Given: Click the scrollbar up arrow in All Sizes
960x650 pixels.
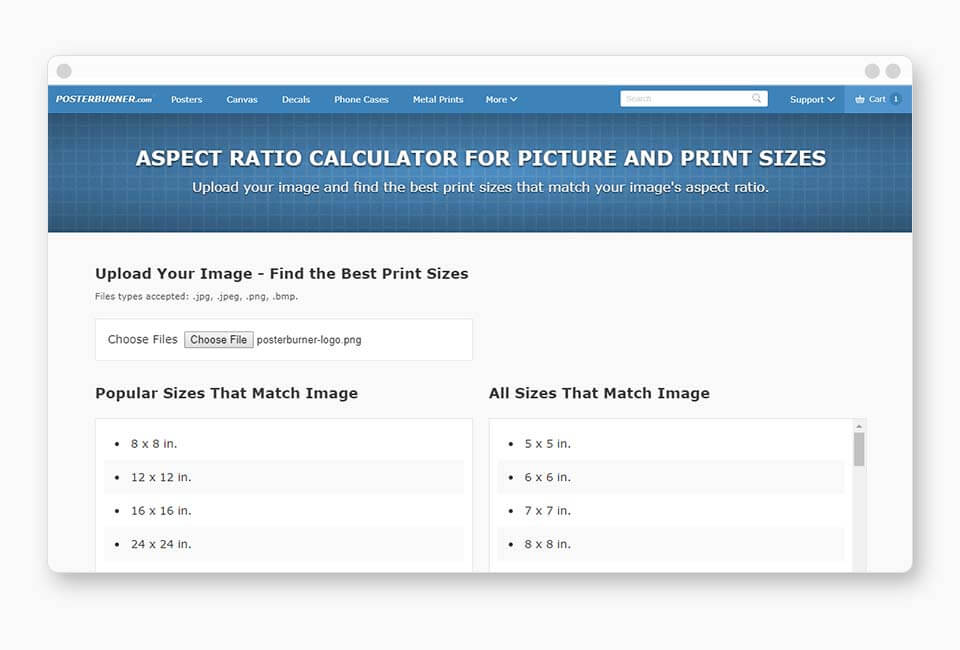Looking at the screenshot, I should click(x=859, y=425).
